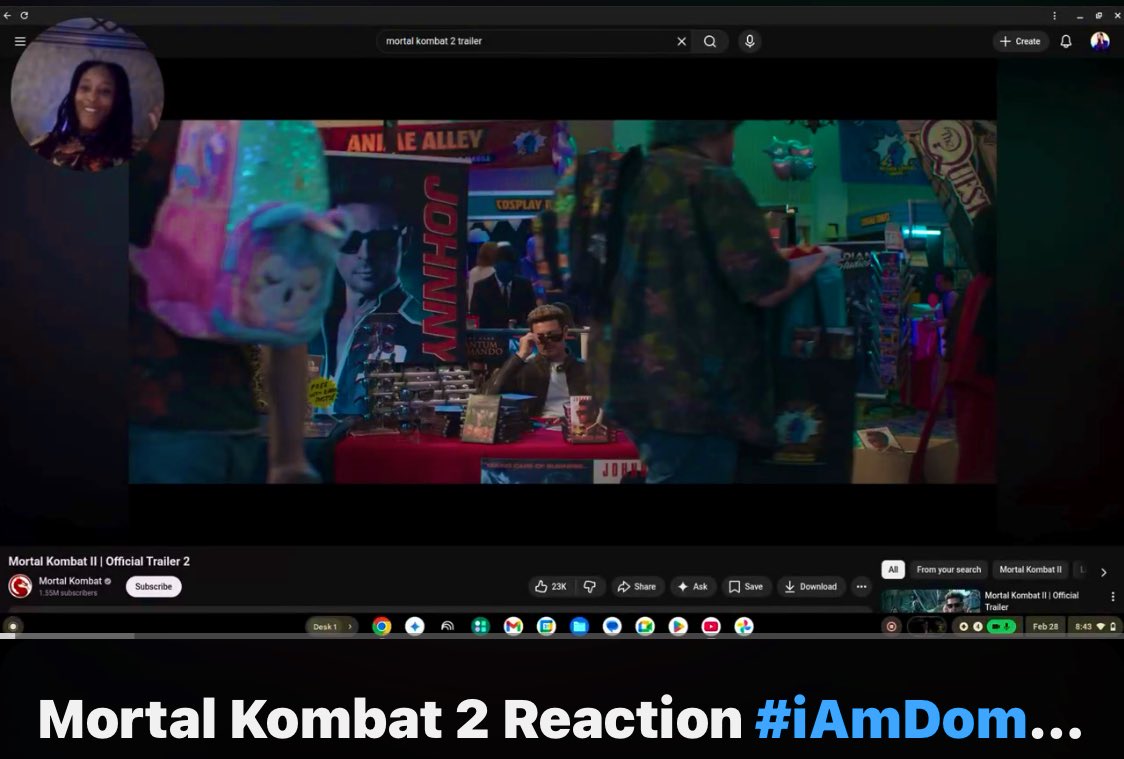The height and width of the screenshot is (759, 1124).
Task: Open Gemini app from the shelf
Action: tap(415, 626)
